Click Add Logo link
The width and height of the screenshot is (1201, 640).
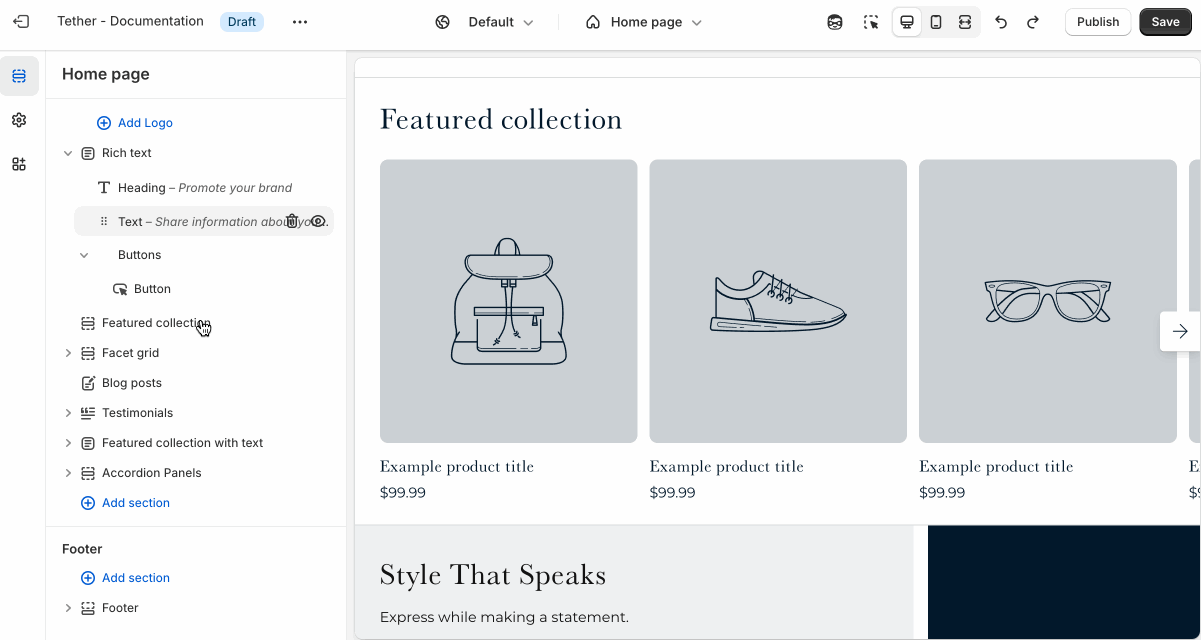(135, 123)
